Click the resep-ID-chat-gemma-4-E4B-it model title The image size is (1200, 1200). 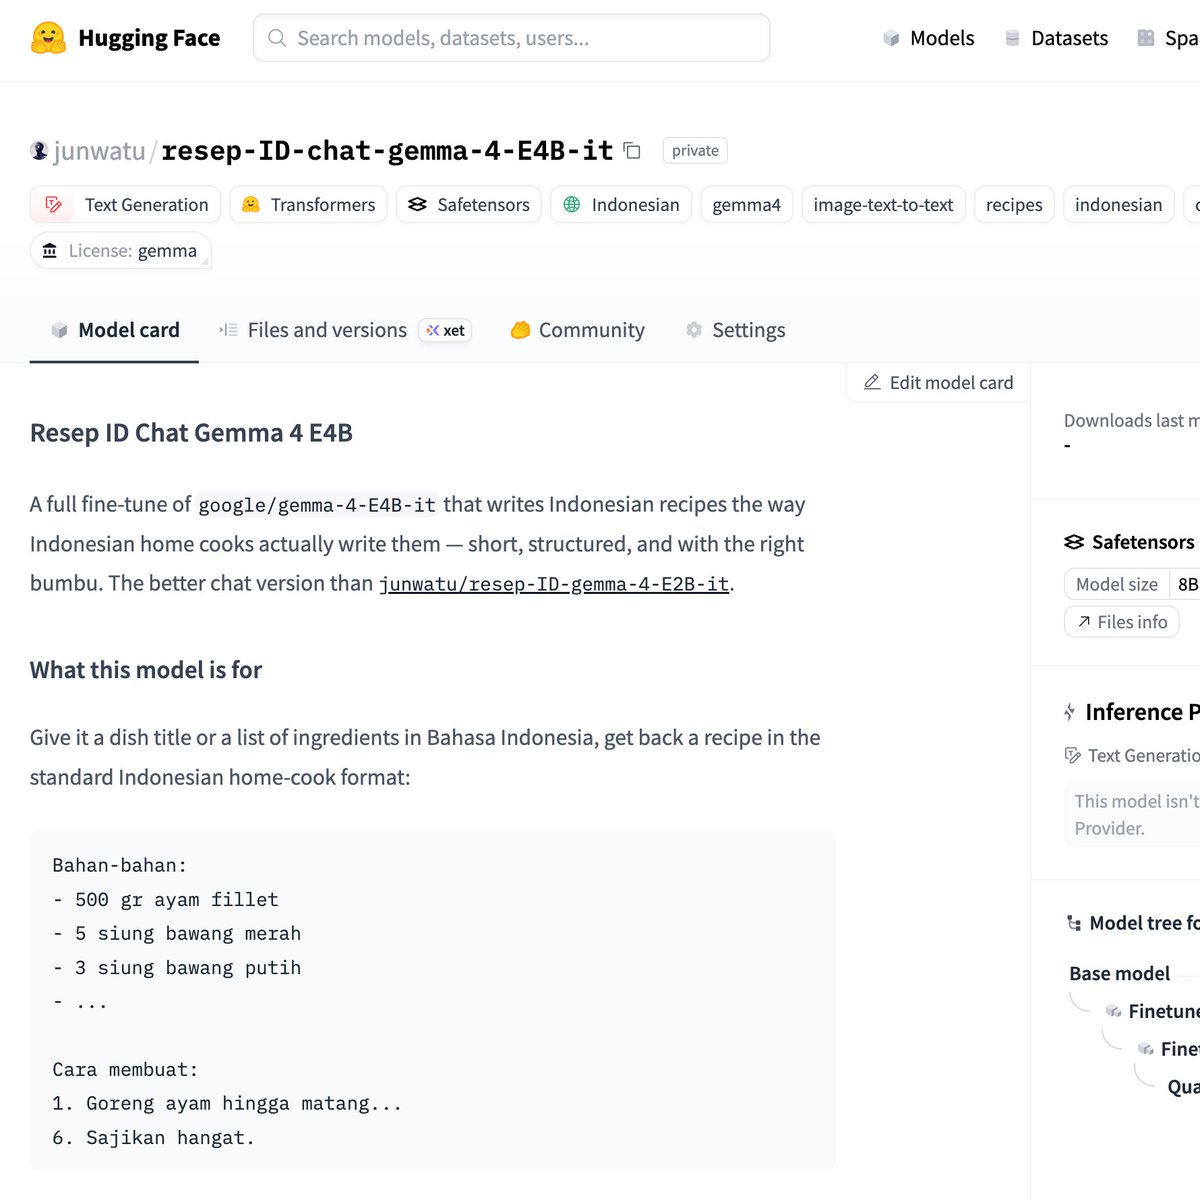387,151
